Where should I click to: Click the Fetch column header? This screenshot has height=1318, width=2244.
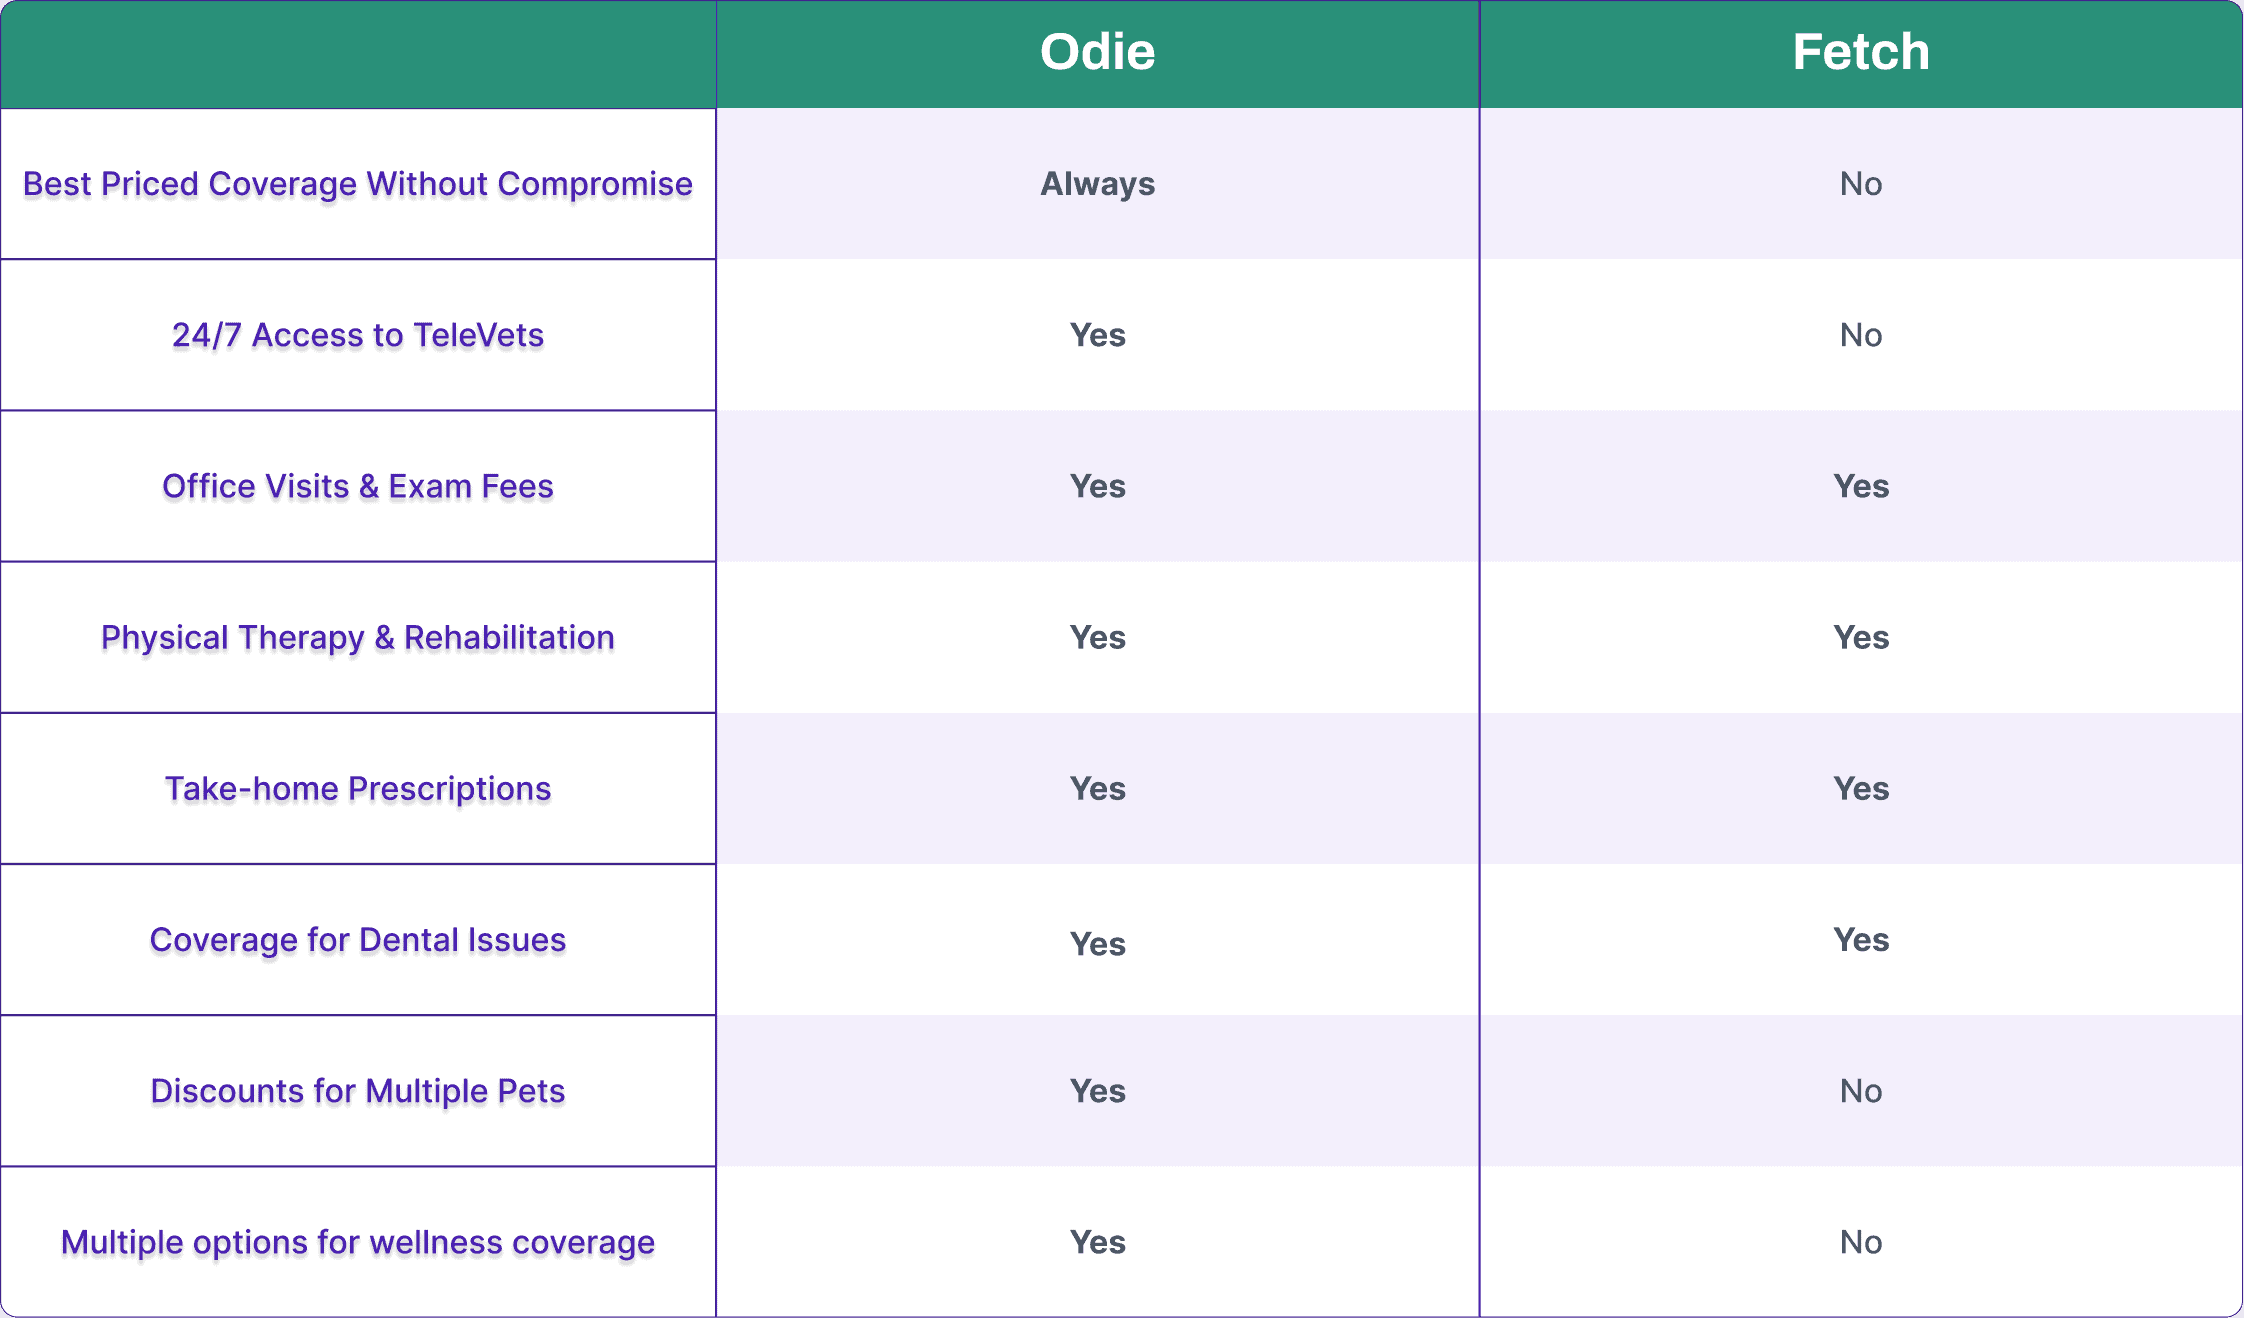[x=1860, y=52]
